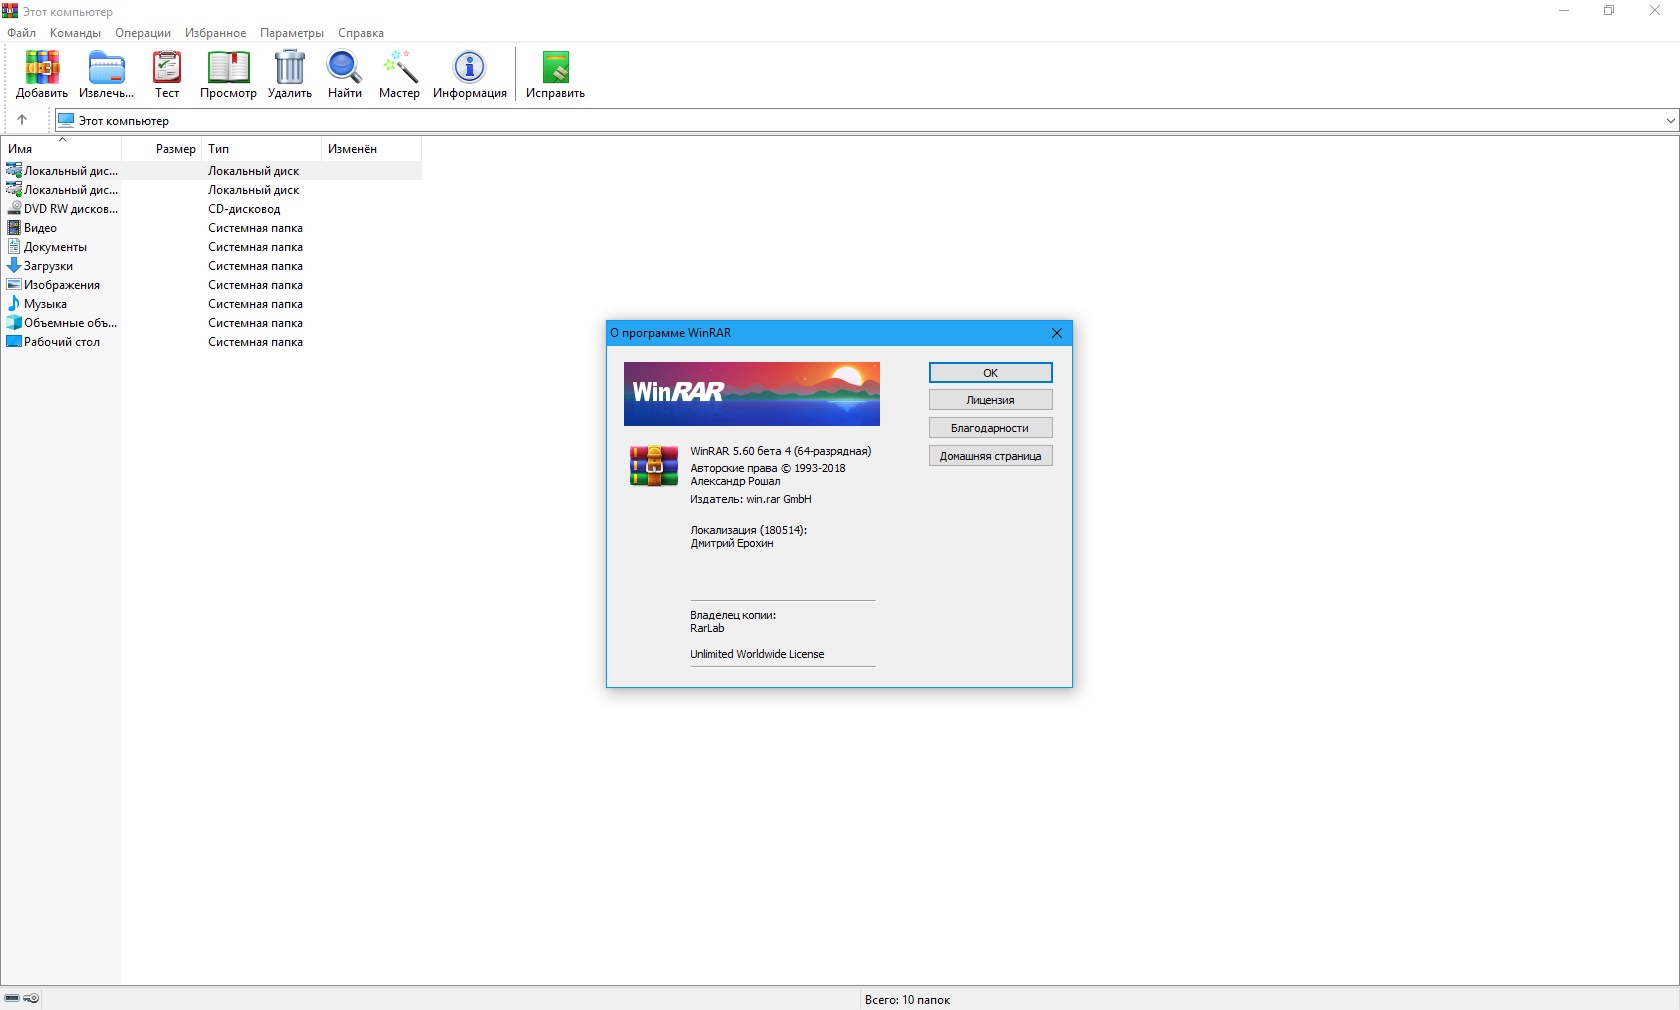The width and height of the screenshot is (1680, 1010).
Task: Confirm the About dialog with OK
Action: [990, 372]
